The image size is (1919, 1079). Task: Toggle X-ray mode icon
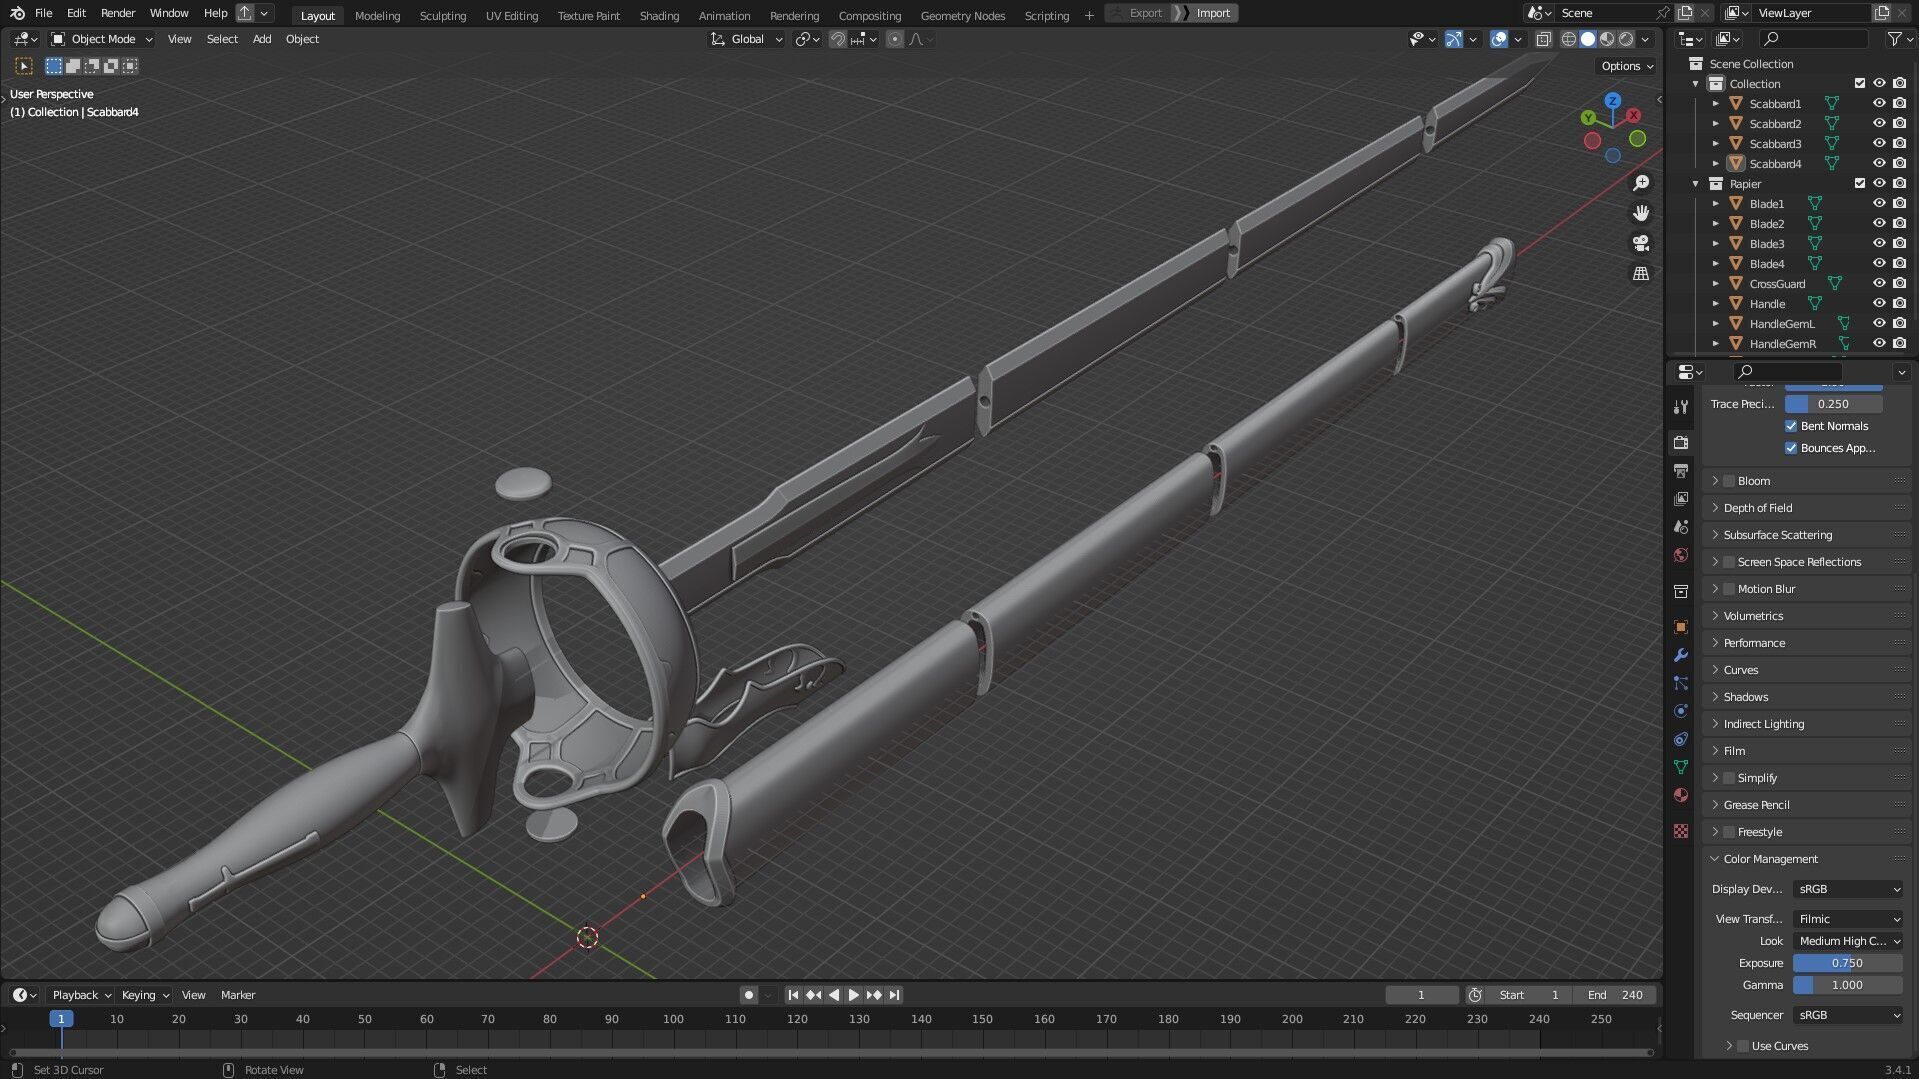point(1543,39)
